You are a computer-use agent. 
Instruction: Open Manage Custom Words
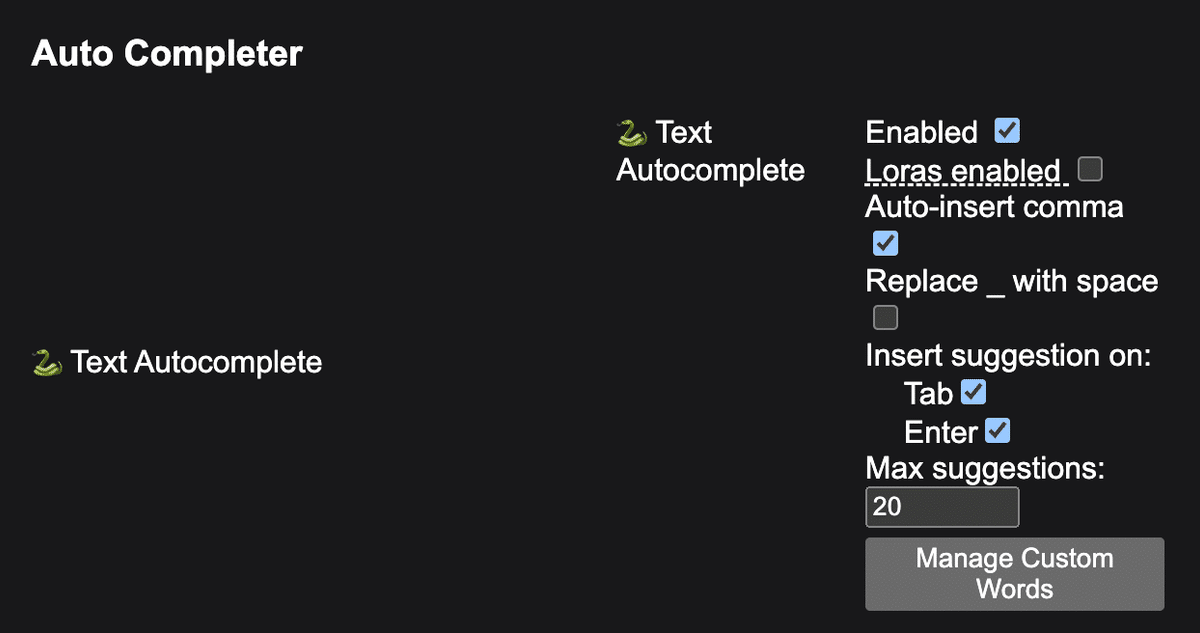[x=1014, y=573]
